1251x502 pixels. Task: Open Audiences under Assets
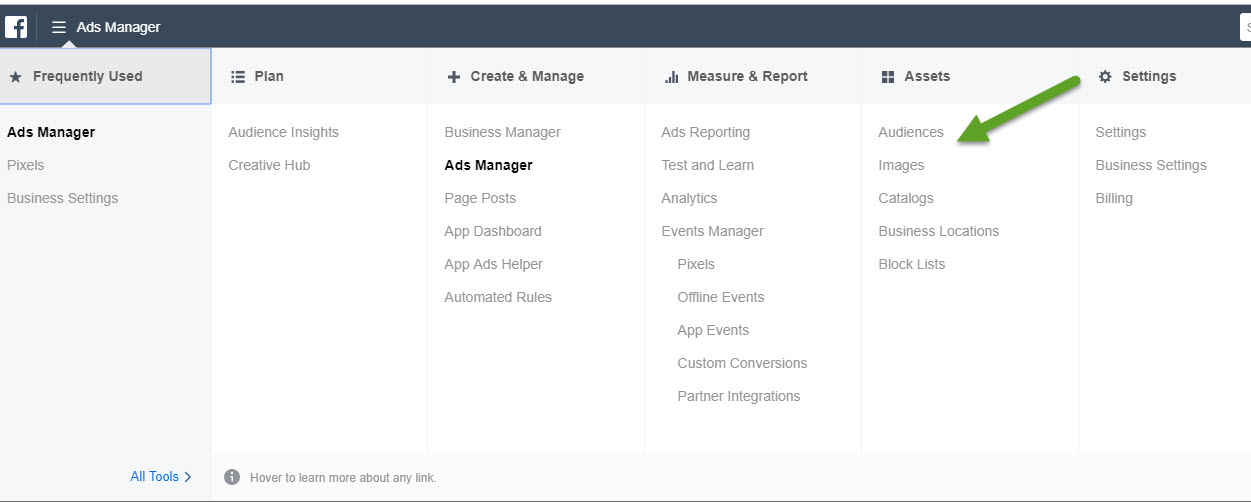(x=911, y=132)
